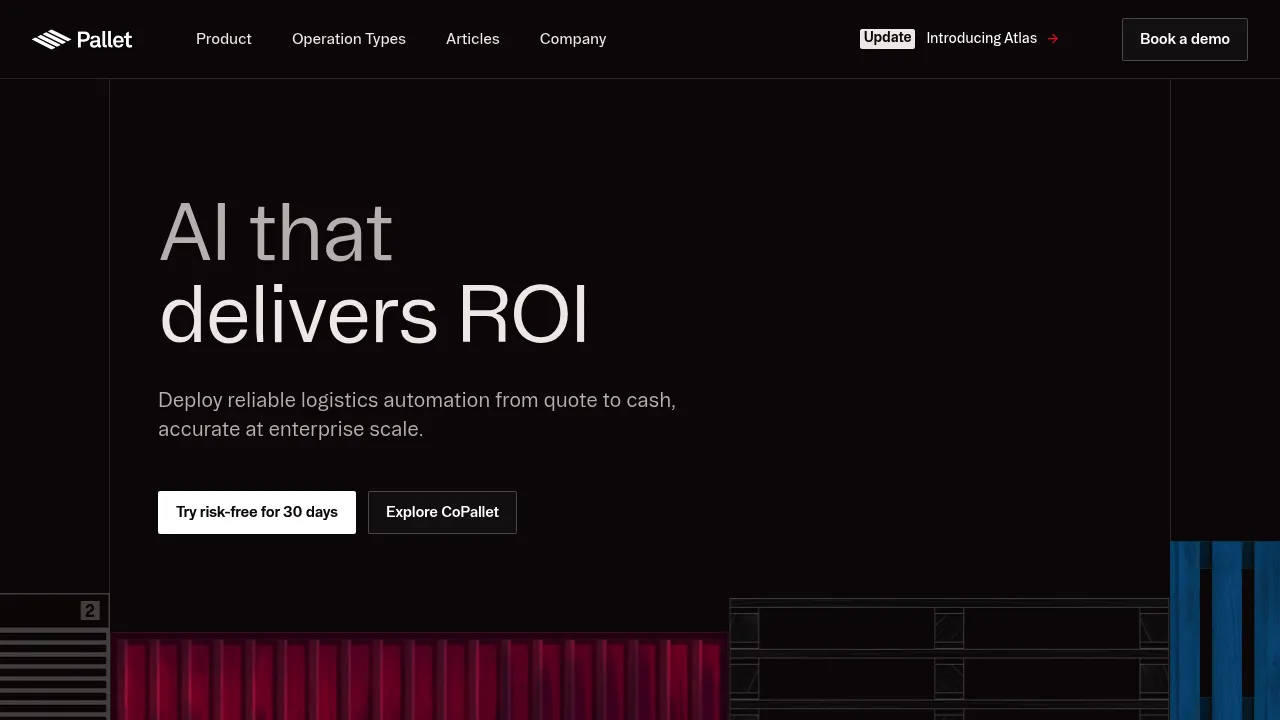Click the blue pallet image
Screen dimensions: 1280x720
click(1225, 631)
